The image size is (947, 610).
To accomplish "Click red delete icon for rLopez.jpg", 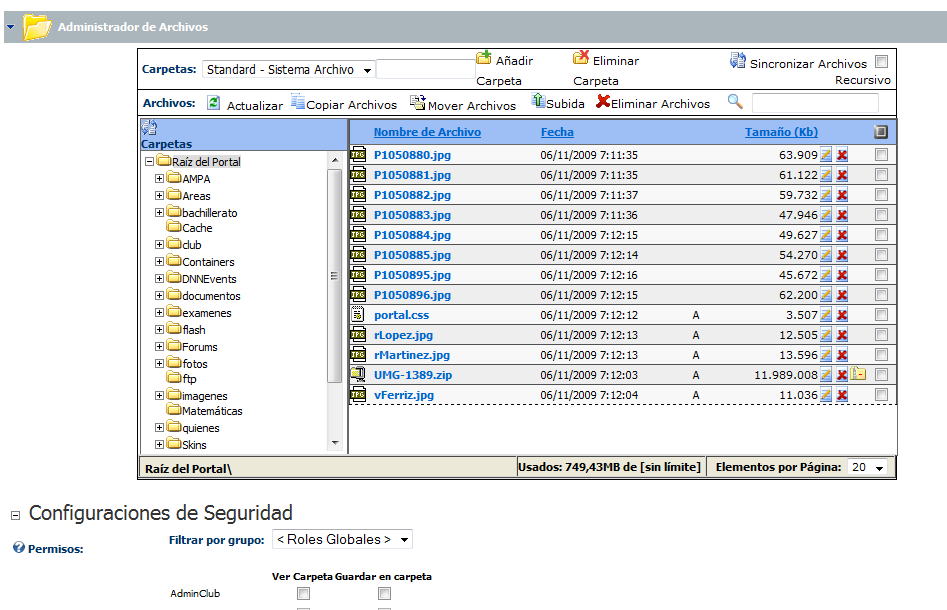I will point(842,335).
